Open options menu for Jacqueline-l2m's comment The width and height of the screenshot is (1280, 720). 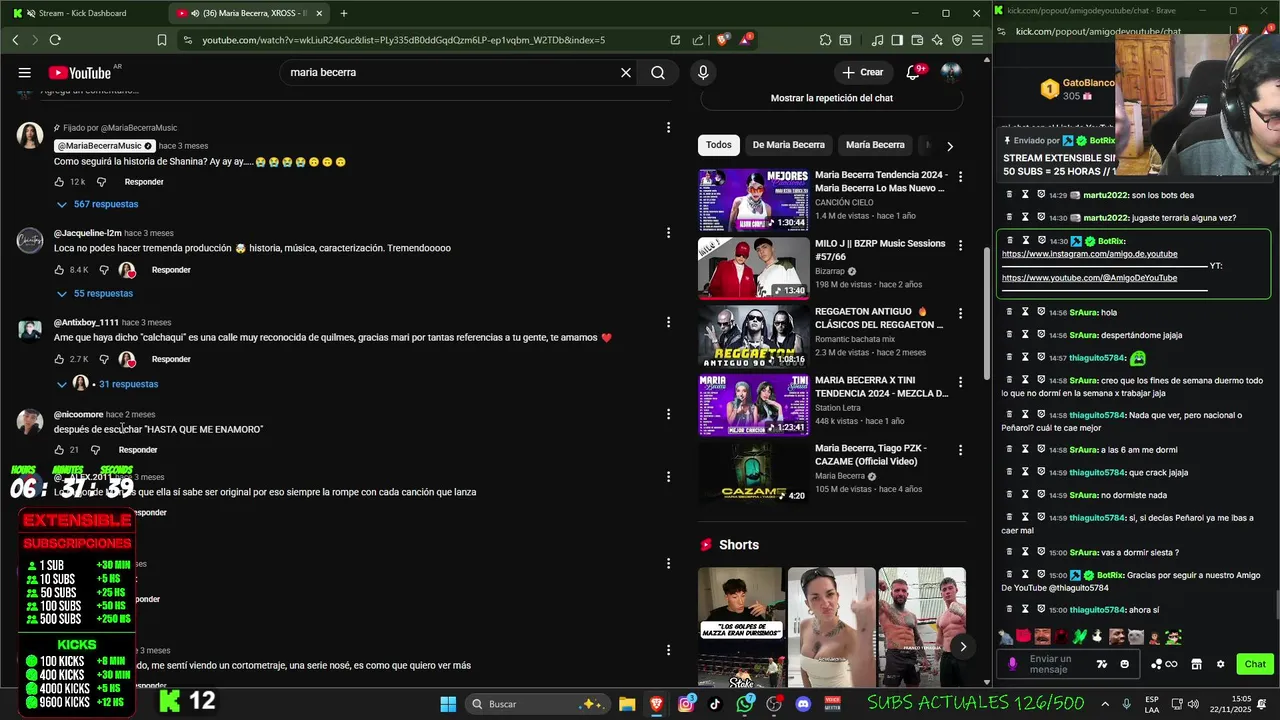(x=668, y=232)
